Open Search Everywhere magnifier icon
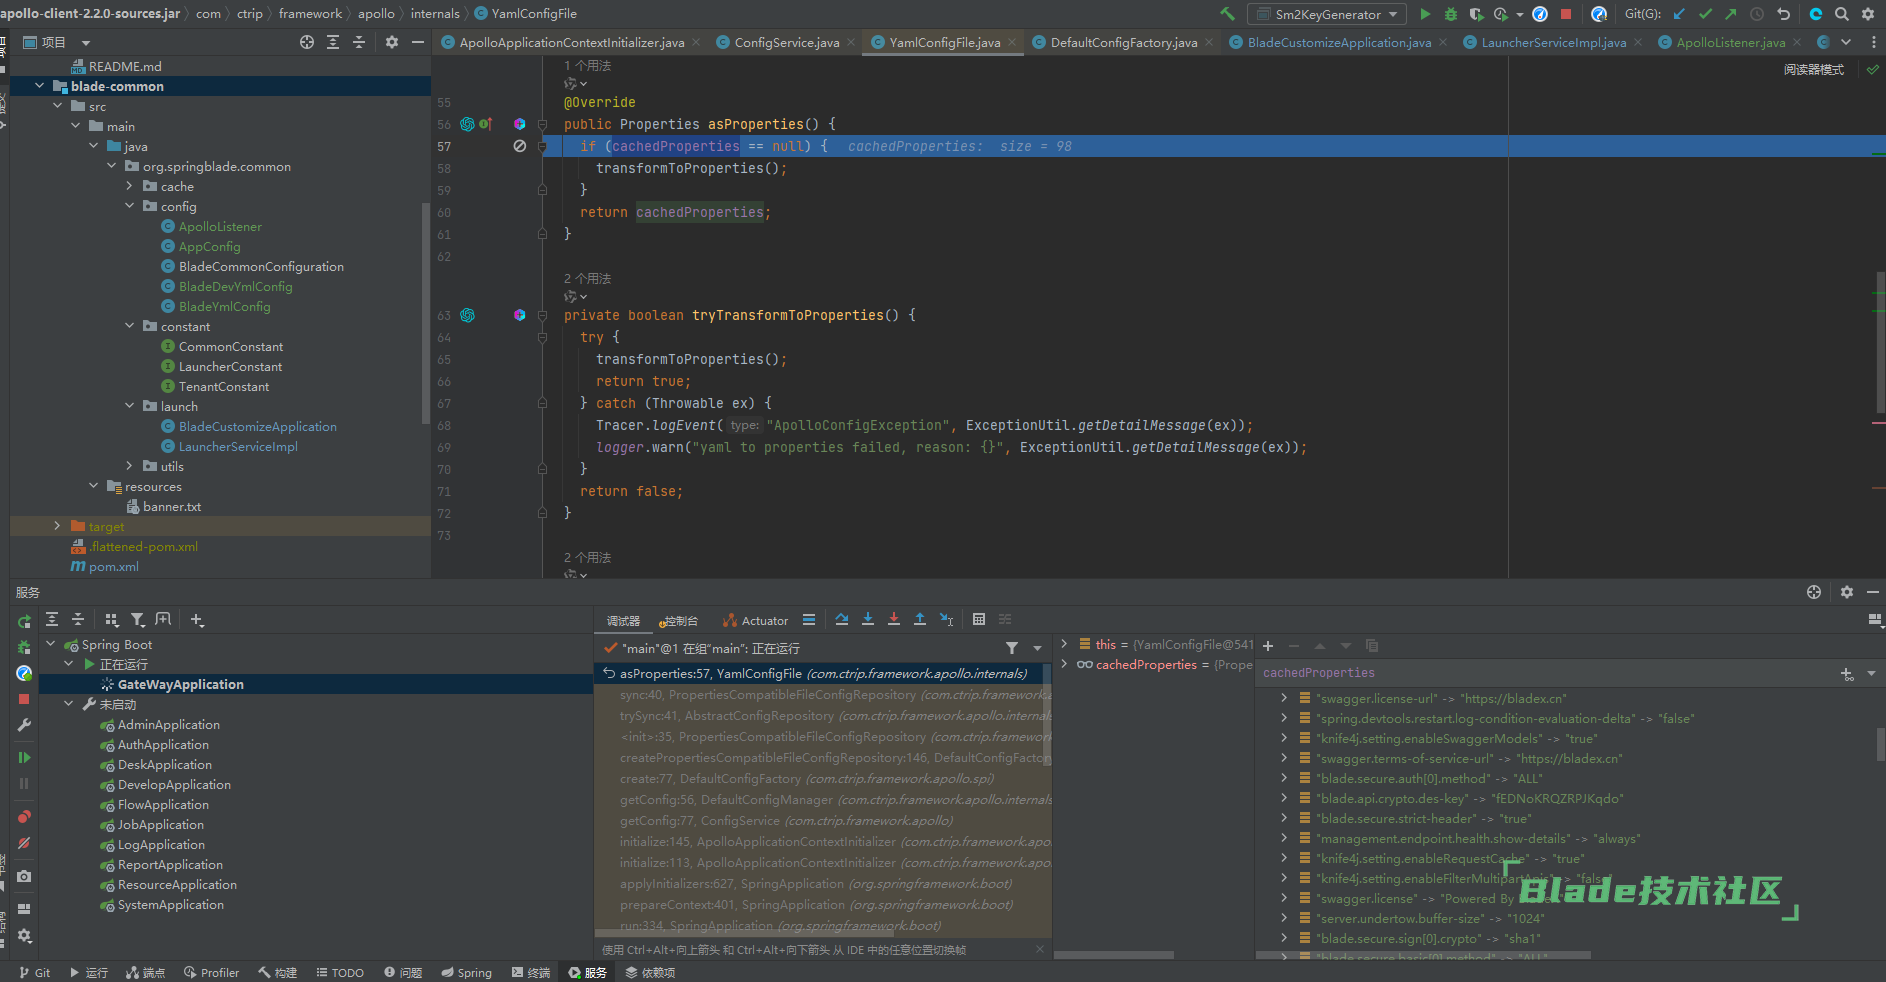Image resolution: width=1886 pixels, height=982 pixels. [1842, 14]
